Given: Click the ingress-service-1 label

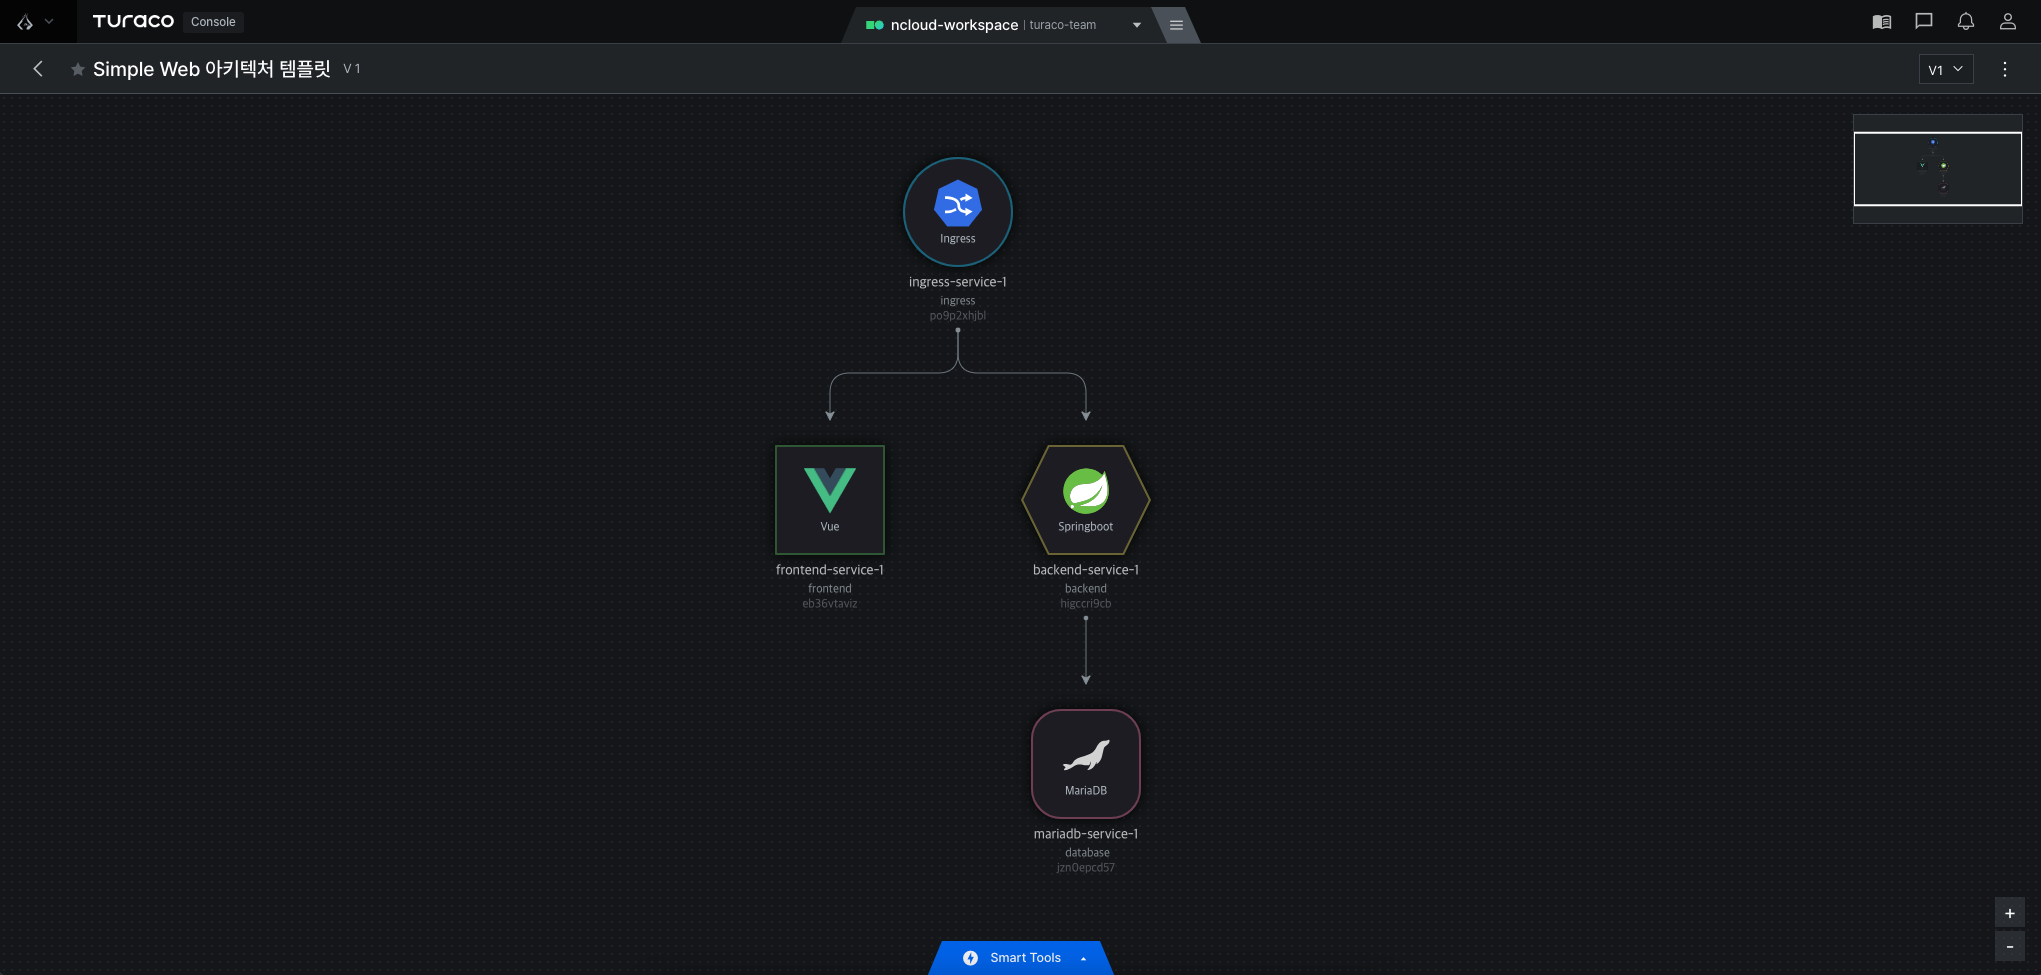Looking at the screenshot, I should point(958,282).
